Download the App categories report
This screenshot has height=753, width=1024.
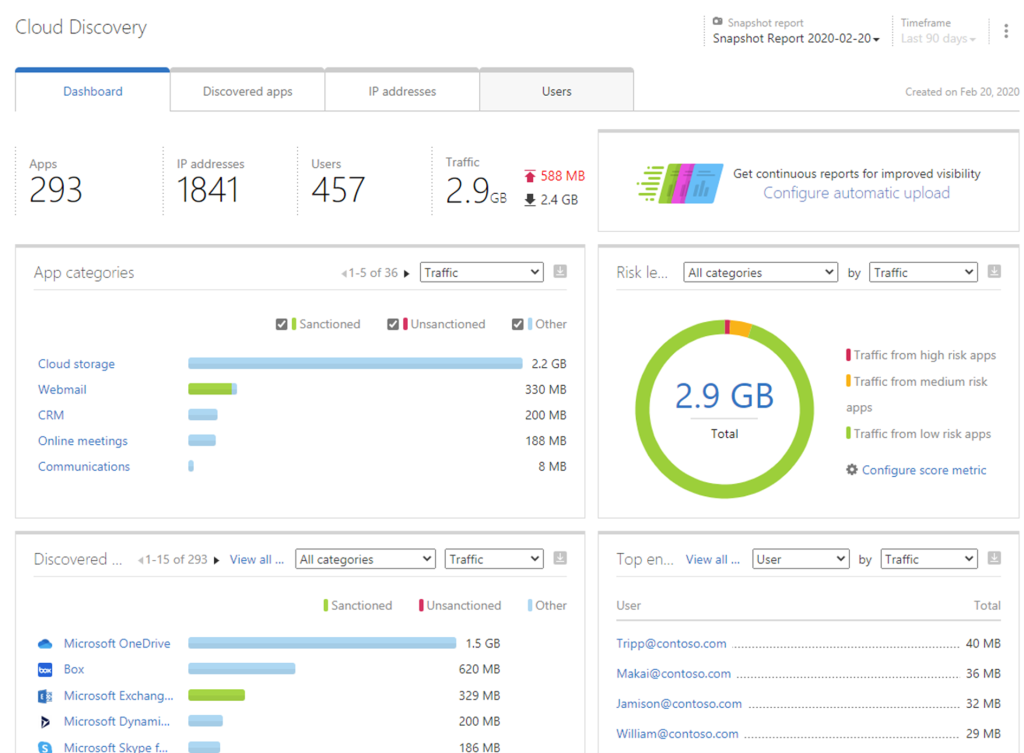pos(560,271)
